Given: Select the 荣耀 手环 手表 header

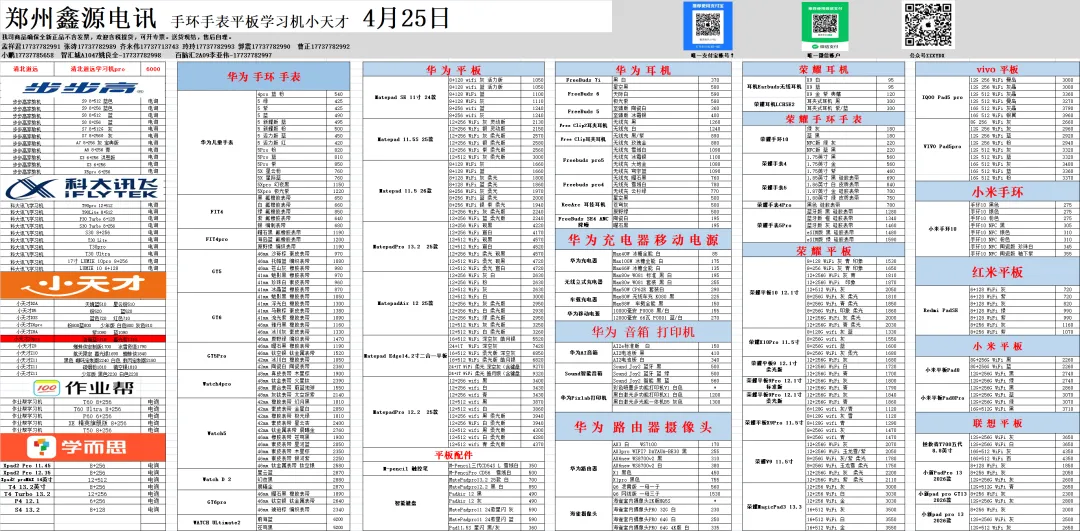Looking at the screenshot, I should (x=823, y=118).
